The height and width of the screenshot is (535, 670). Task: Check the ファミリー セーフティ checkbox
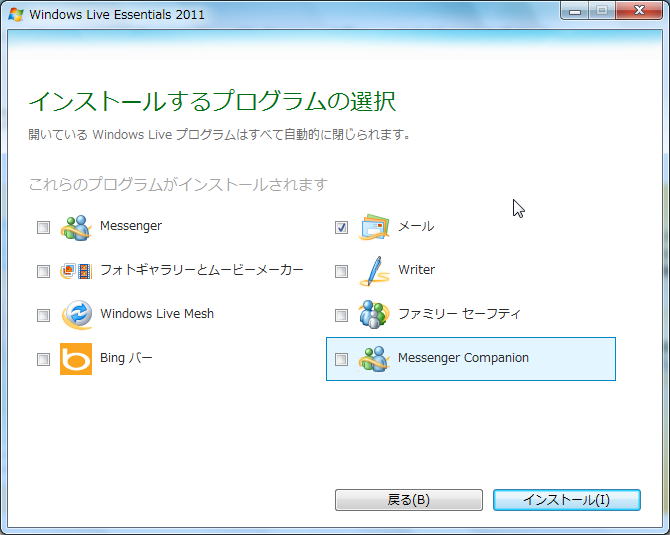coord(341,315)
